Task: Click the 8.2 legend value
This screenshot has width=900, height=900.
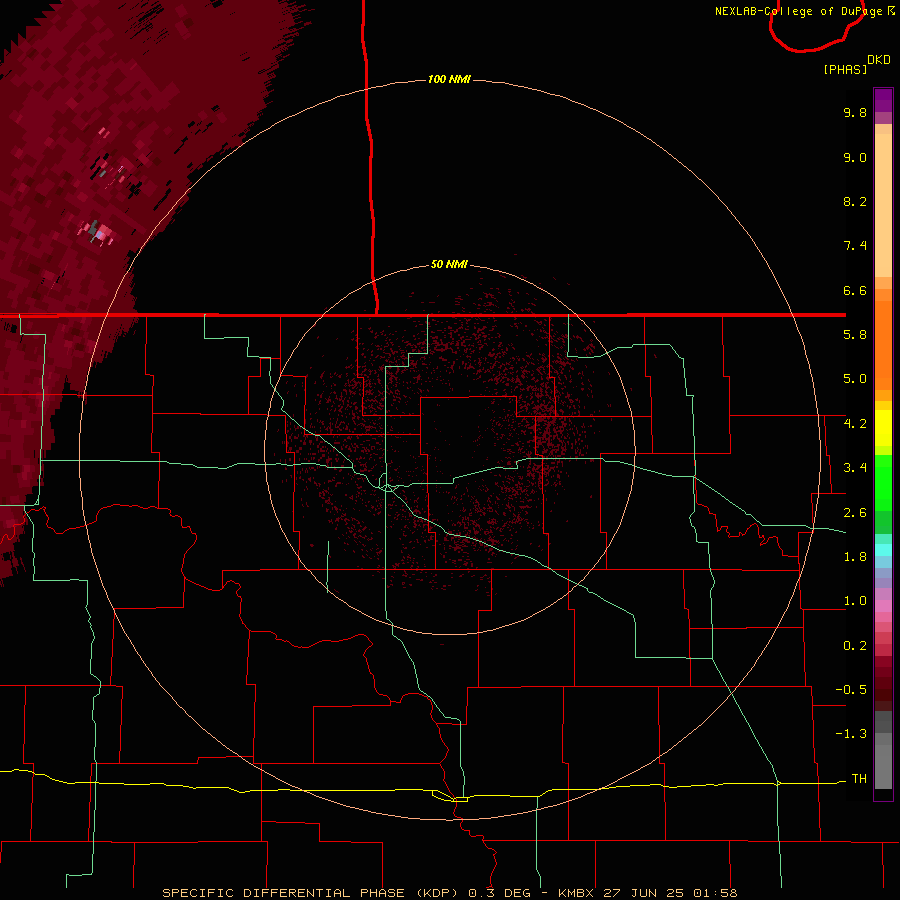Action: pos(855,201)
